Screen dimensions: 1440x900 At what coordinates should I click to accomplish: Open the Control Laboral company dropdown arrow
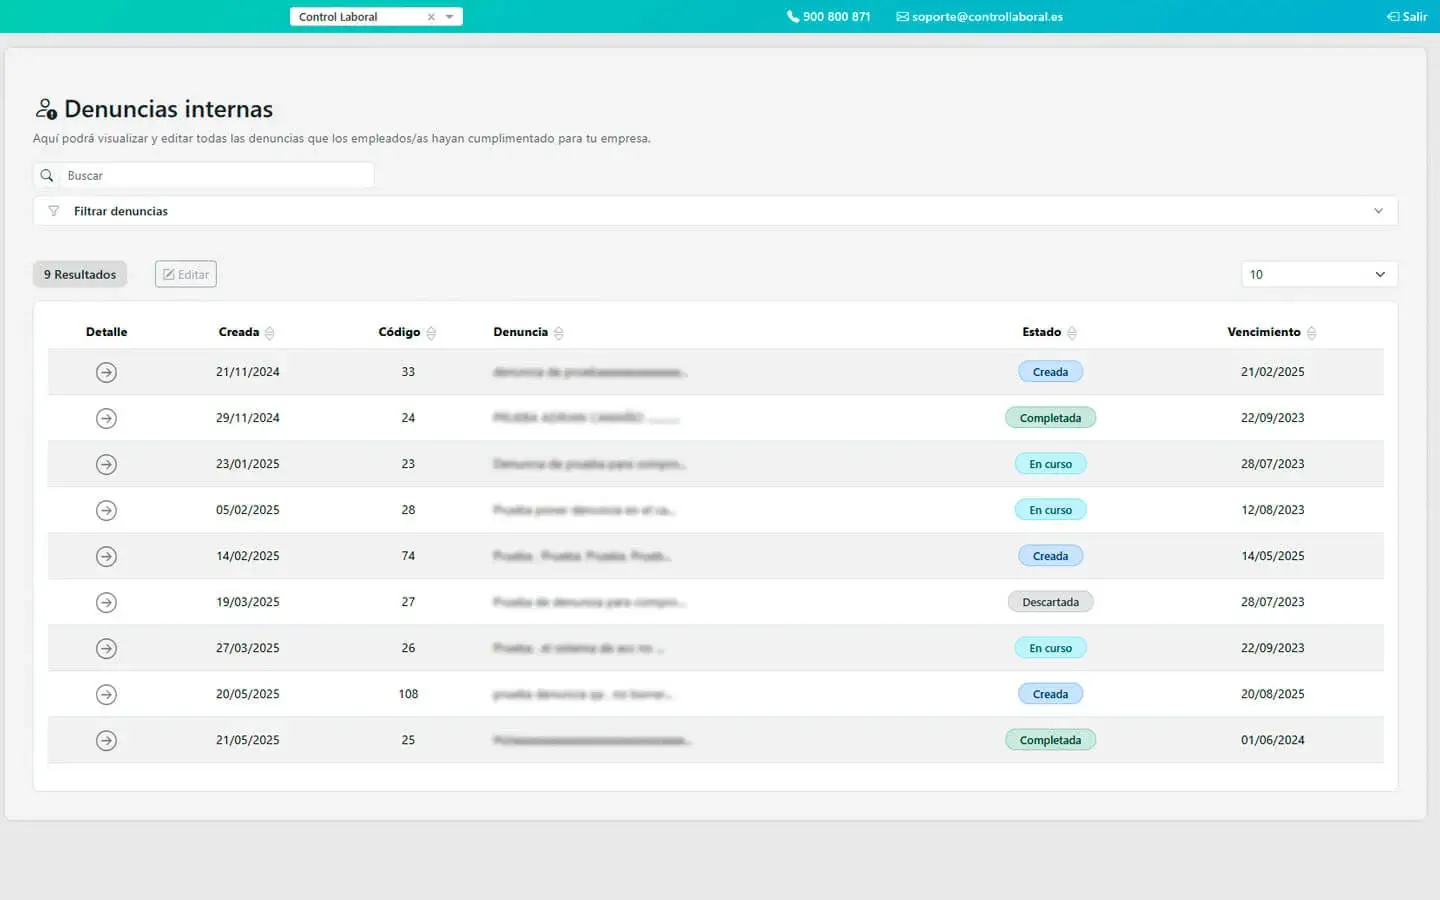pyautogui.click(x=450, y=17)
